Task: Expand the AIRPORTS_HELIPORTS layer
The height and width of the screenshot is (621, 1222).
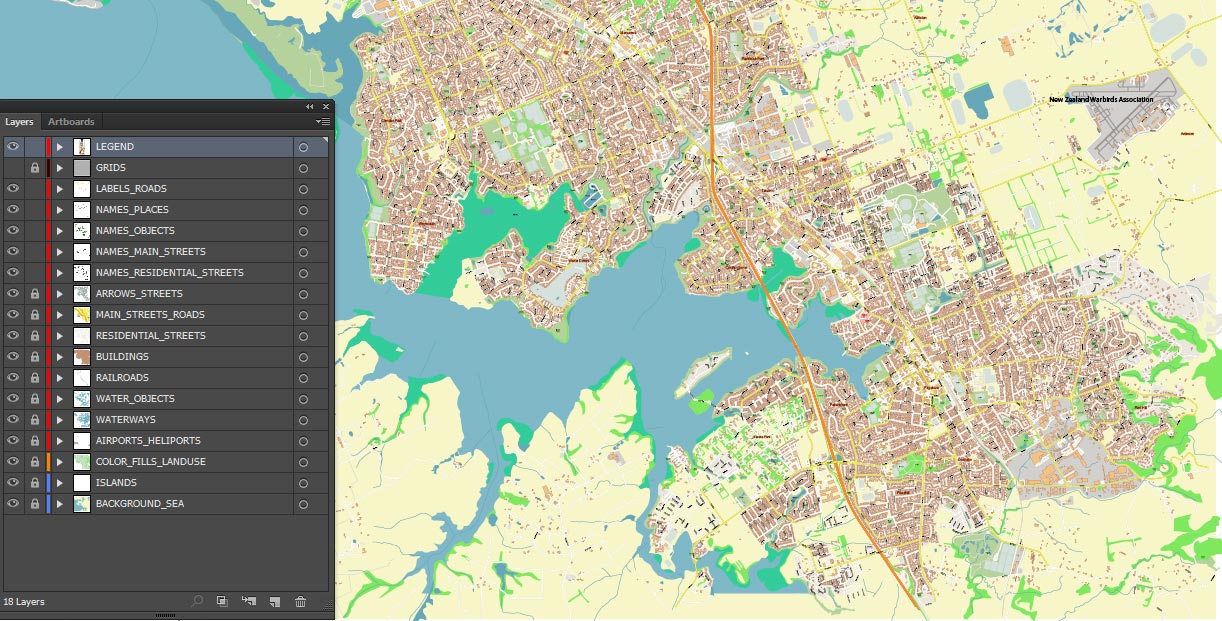Action: pos(60,441)
